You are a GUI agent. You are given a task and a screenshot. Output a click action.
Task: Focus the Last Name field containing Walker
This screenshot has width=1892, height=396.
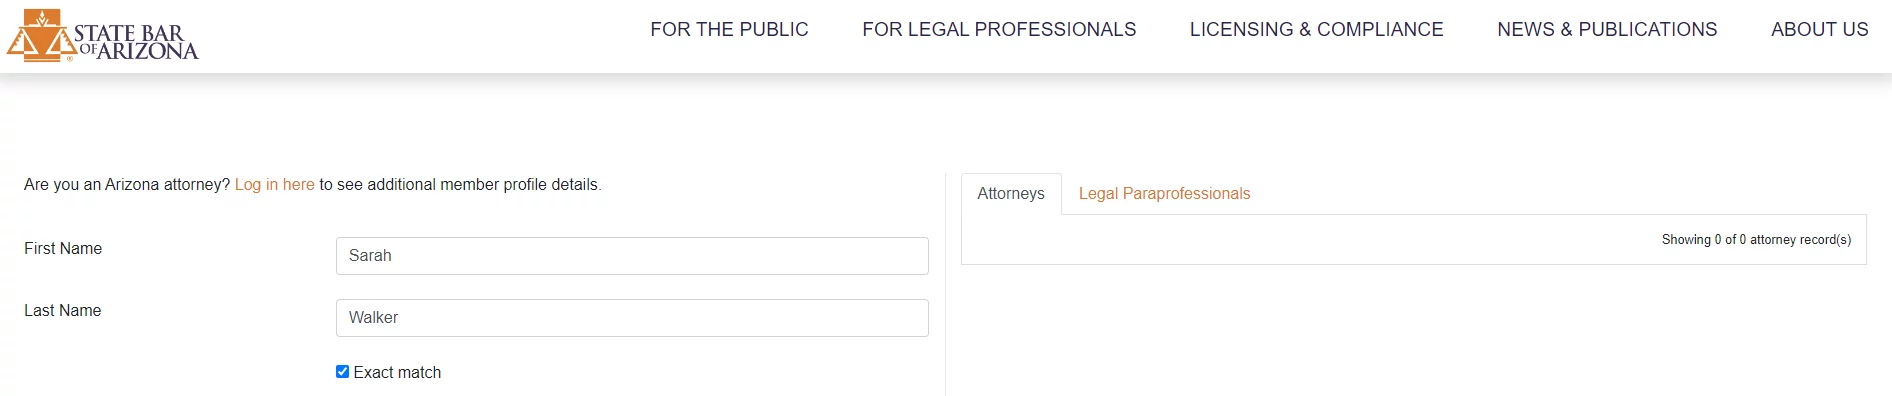coord(632,318)
